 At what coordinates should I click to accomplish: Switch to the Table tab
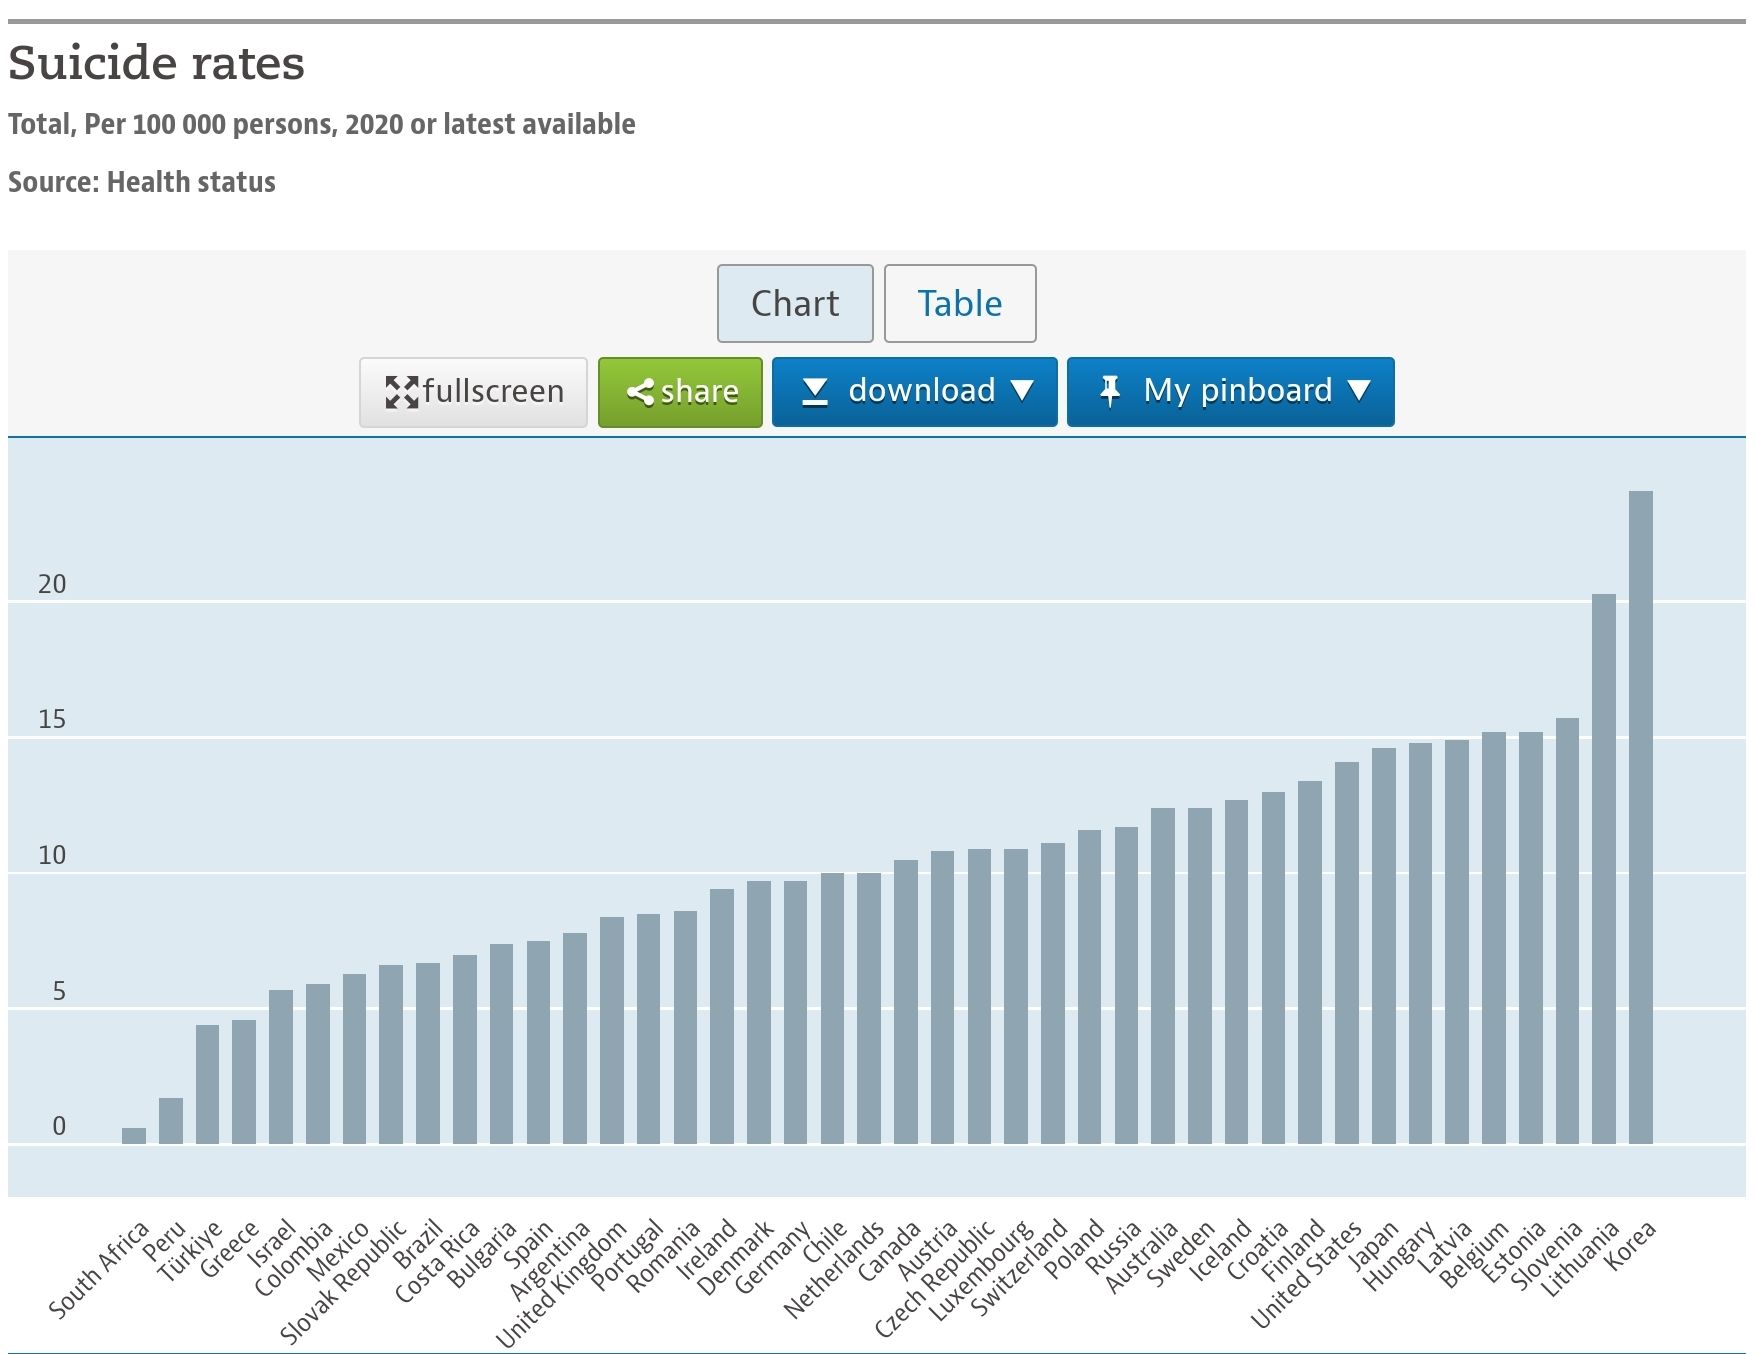click(960, 303)
